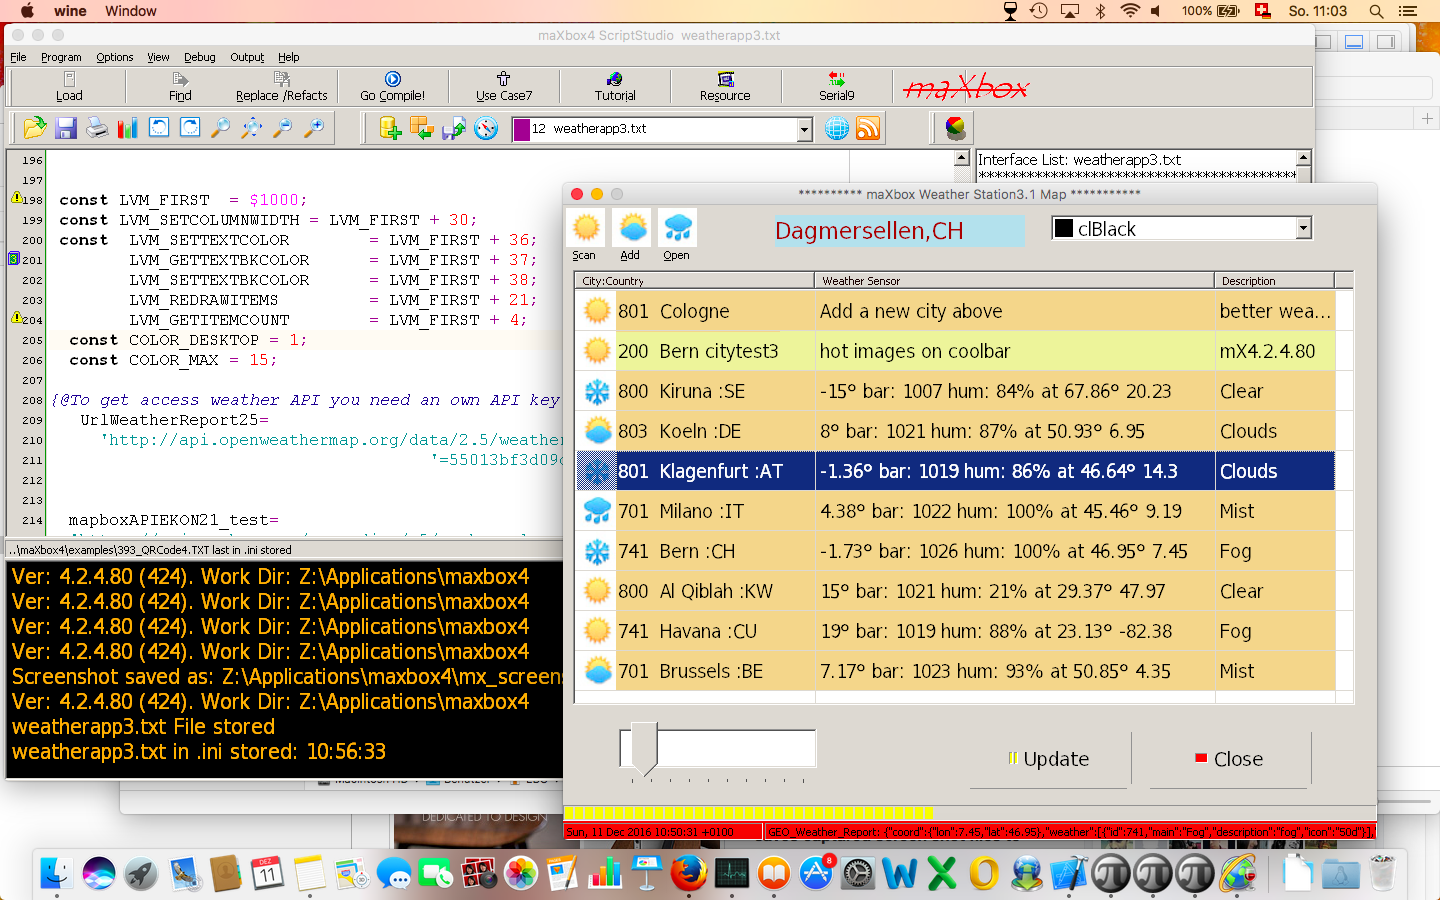Open the Tutorial toolbar item
This screenshot has width=1440, height=900.
pyautogui.click(x=615, y=86)
